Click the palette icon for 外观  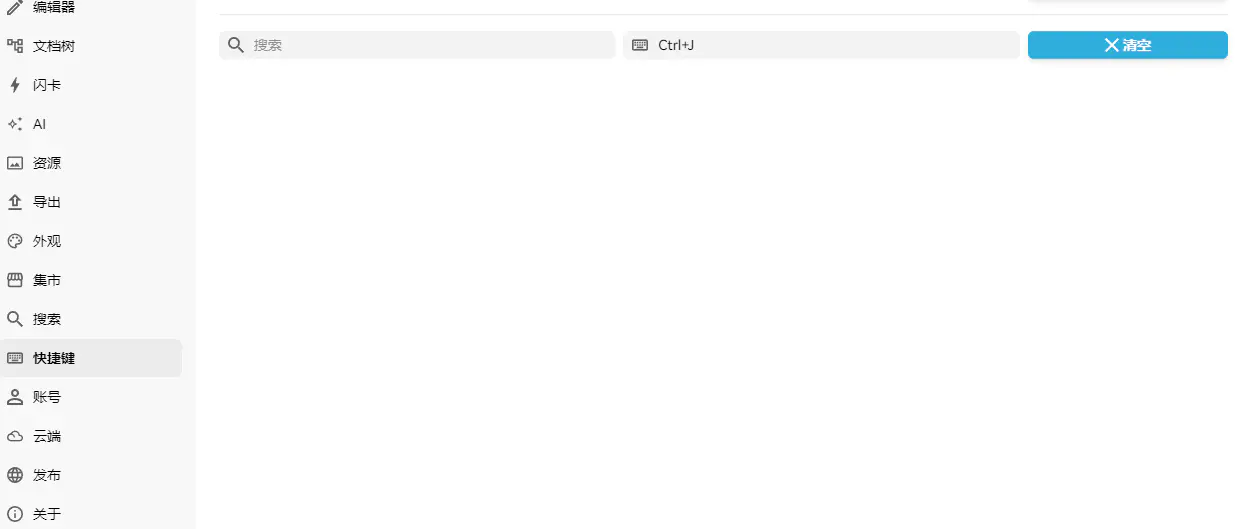(15, 241)
